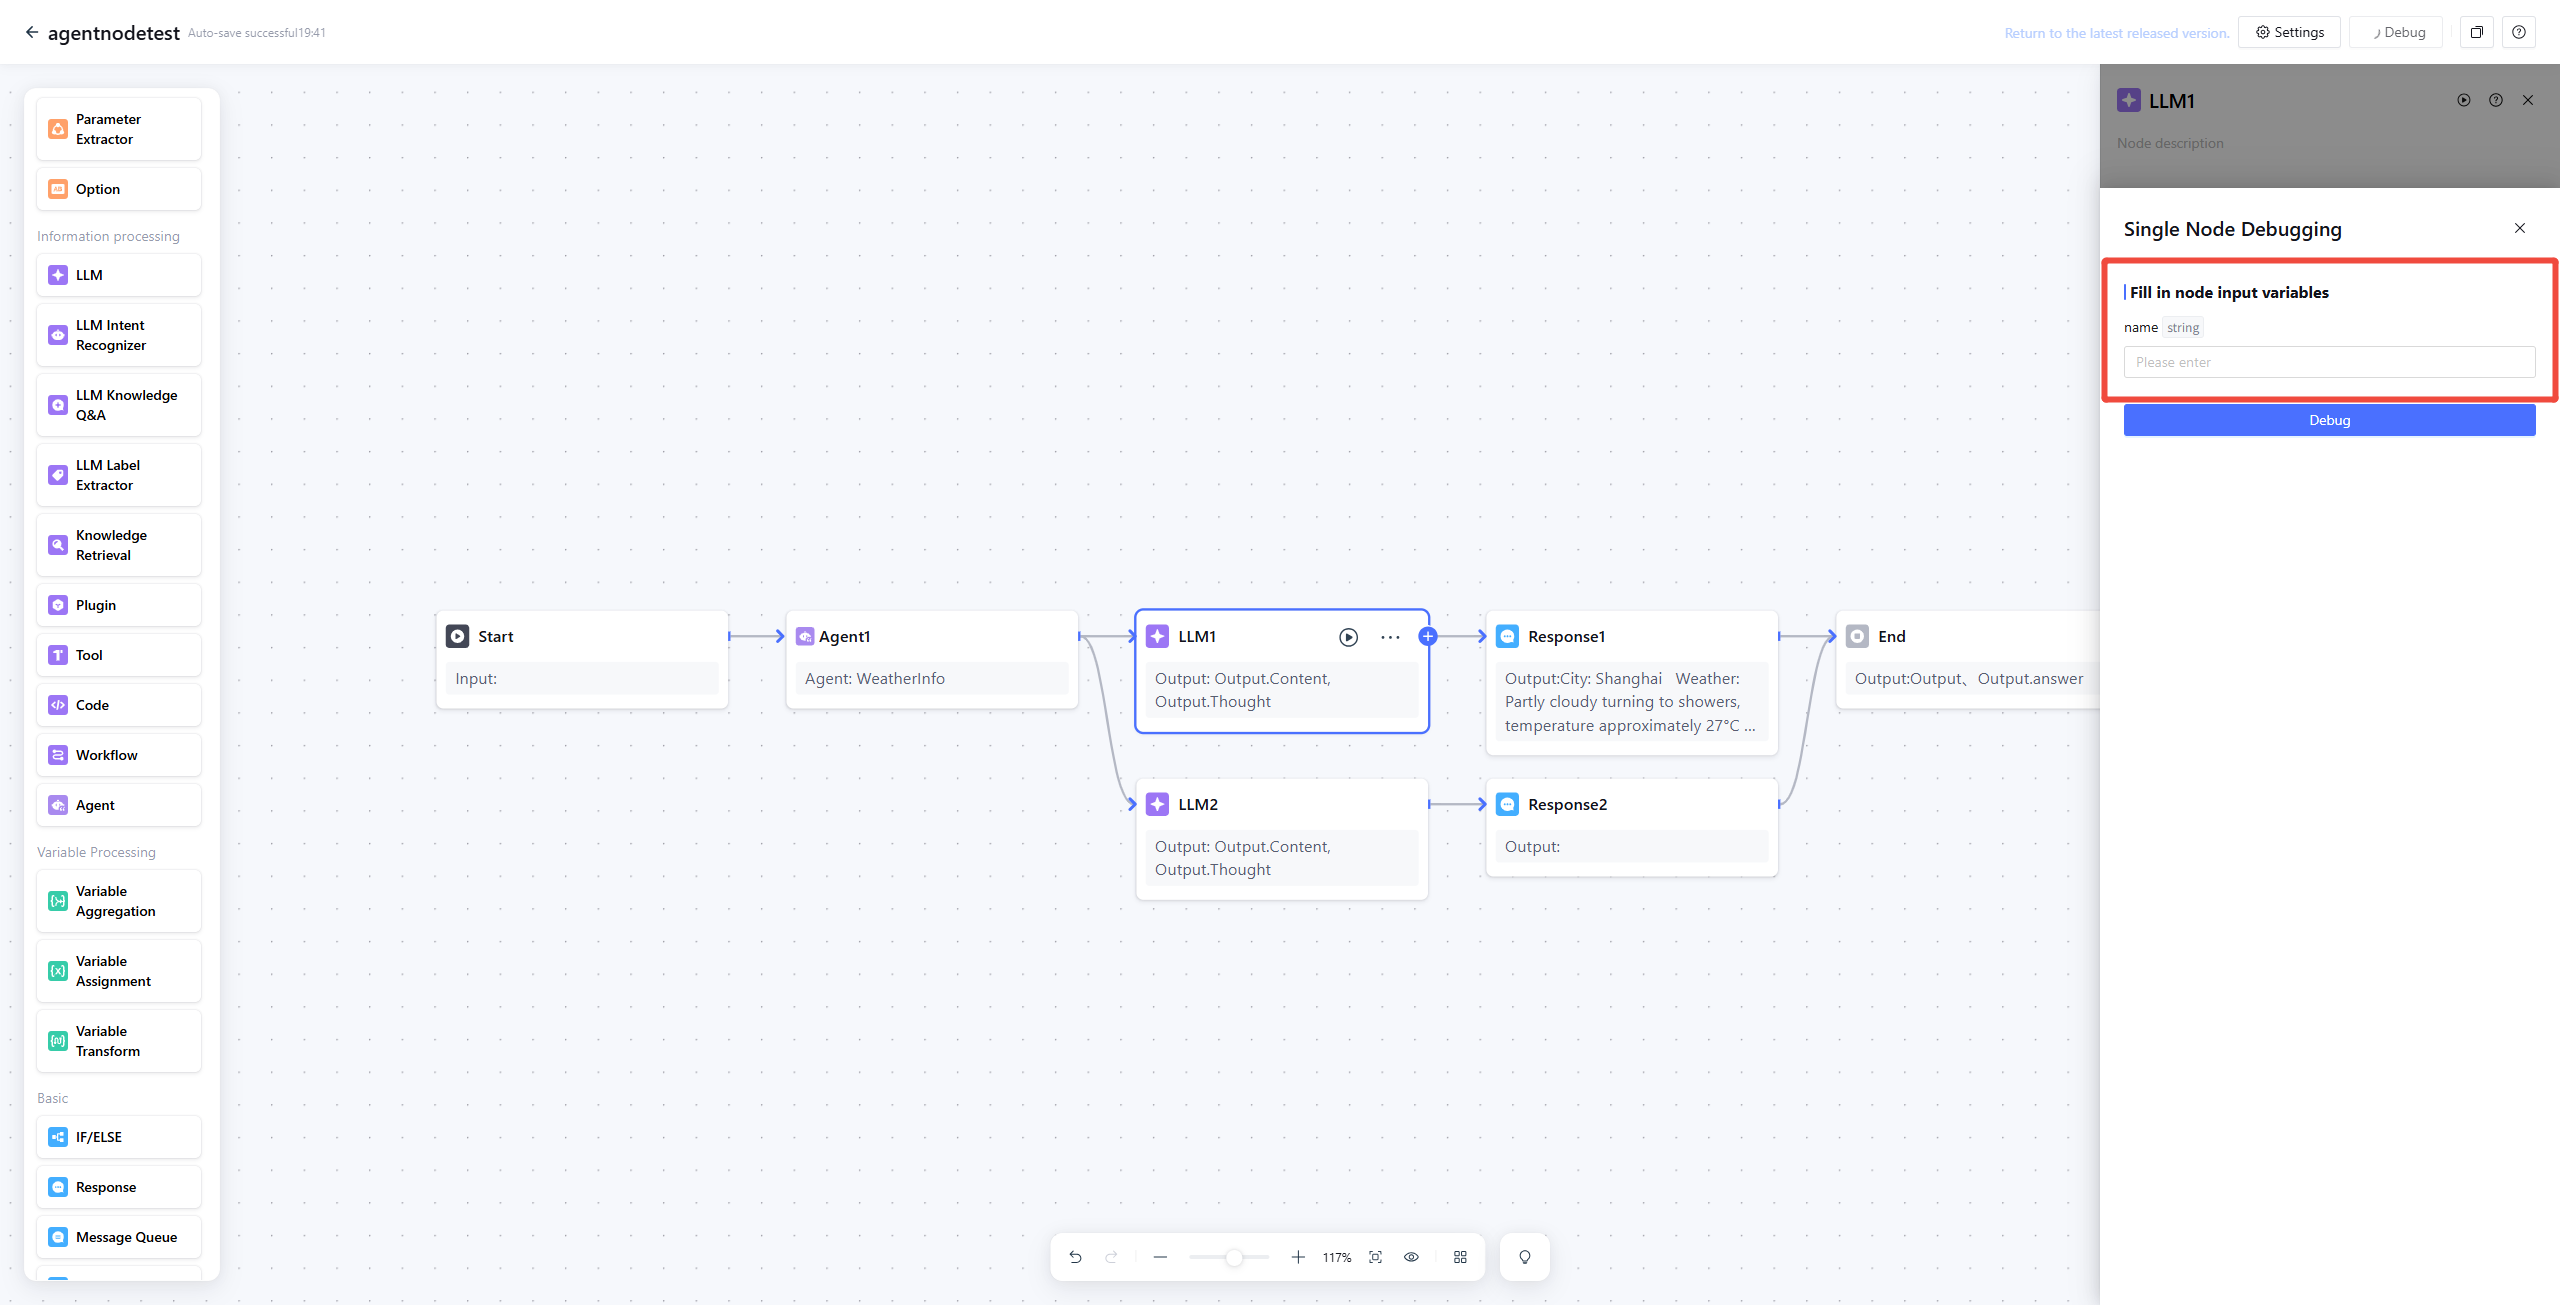Click the undo arrow icon

(1075, 1257)
